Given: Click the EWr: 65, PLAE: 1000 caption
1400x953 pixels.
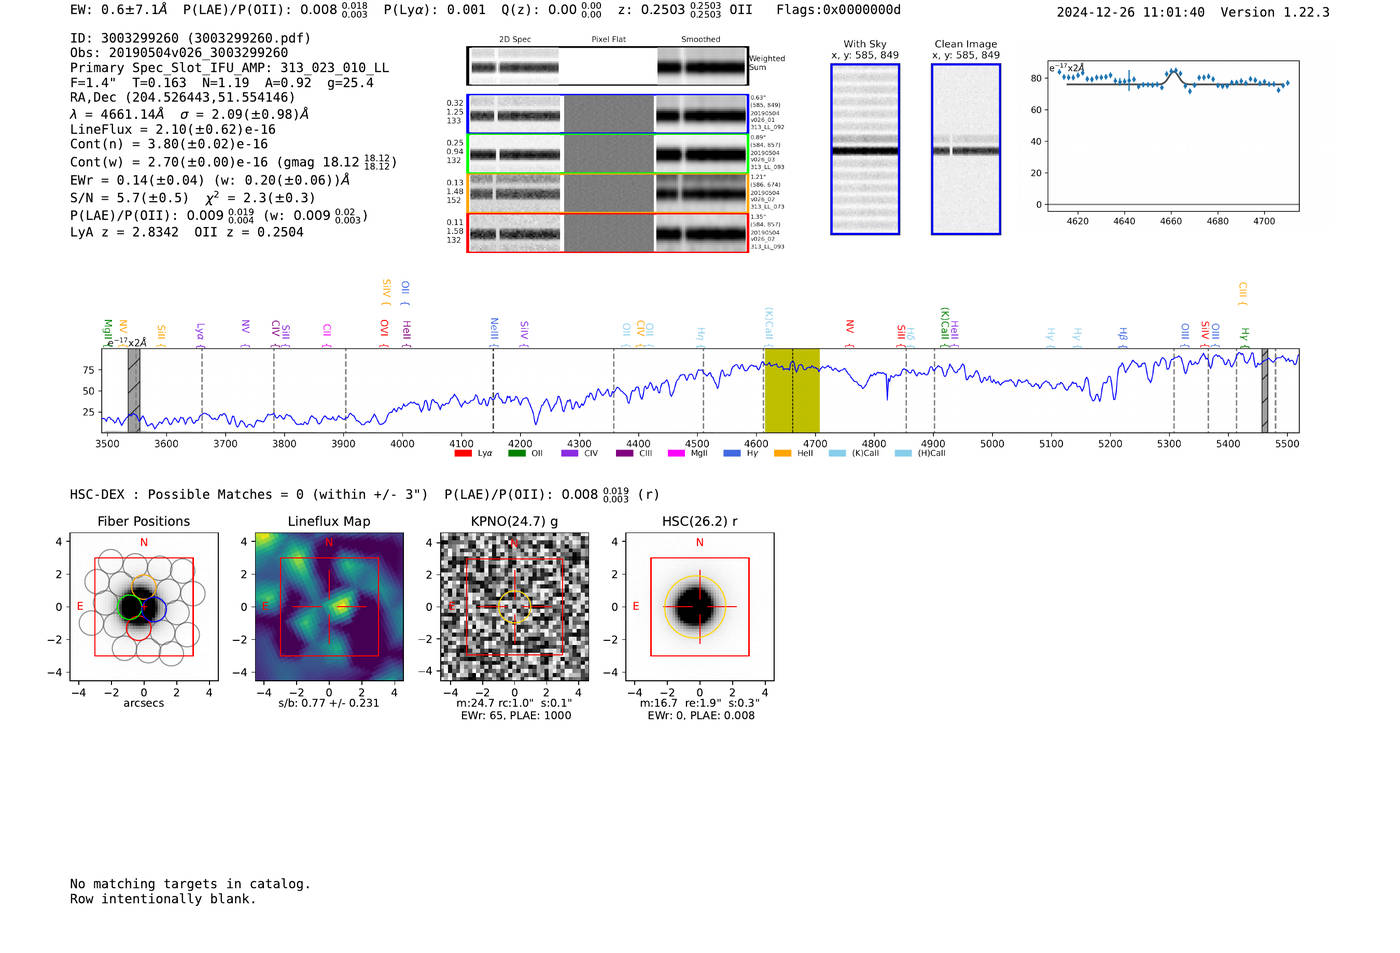Looking at the screenshot, I should (516, 716).
